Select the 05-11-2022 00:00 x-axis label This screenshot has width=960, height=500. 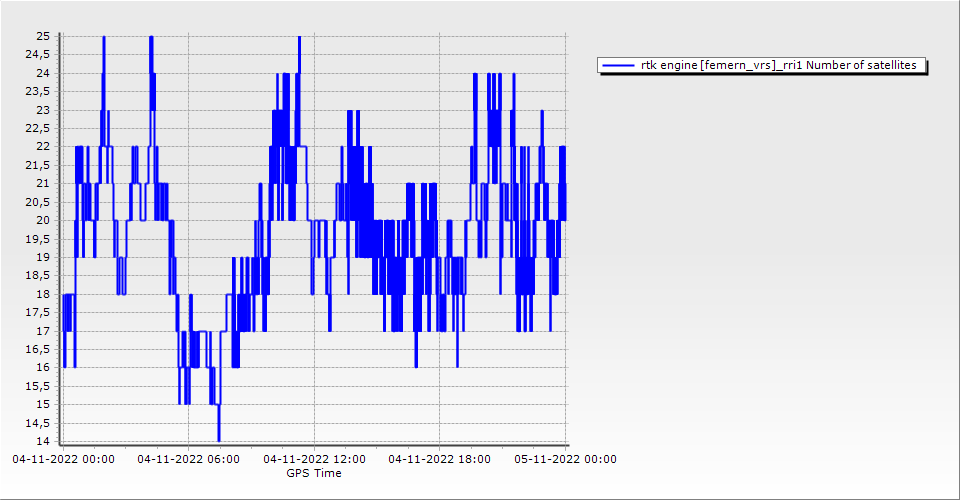coord(565,460)
